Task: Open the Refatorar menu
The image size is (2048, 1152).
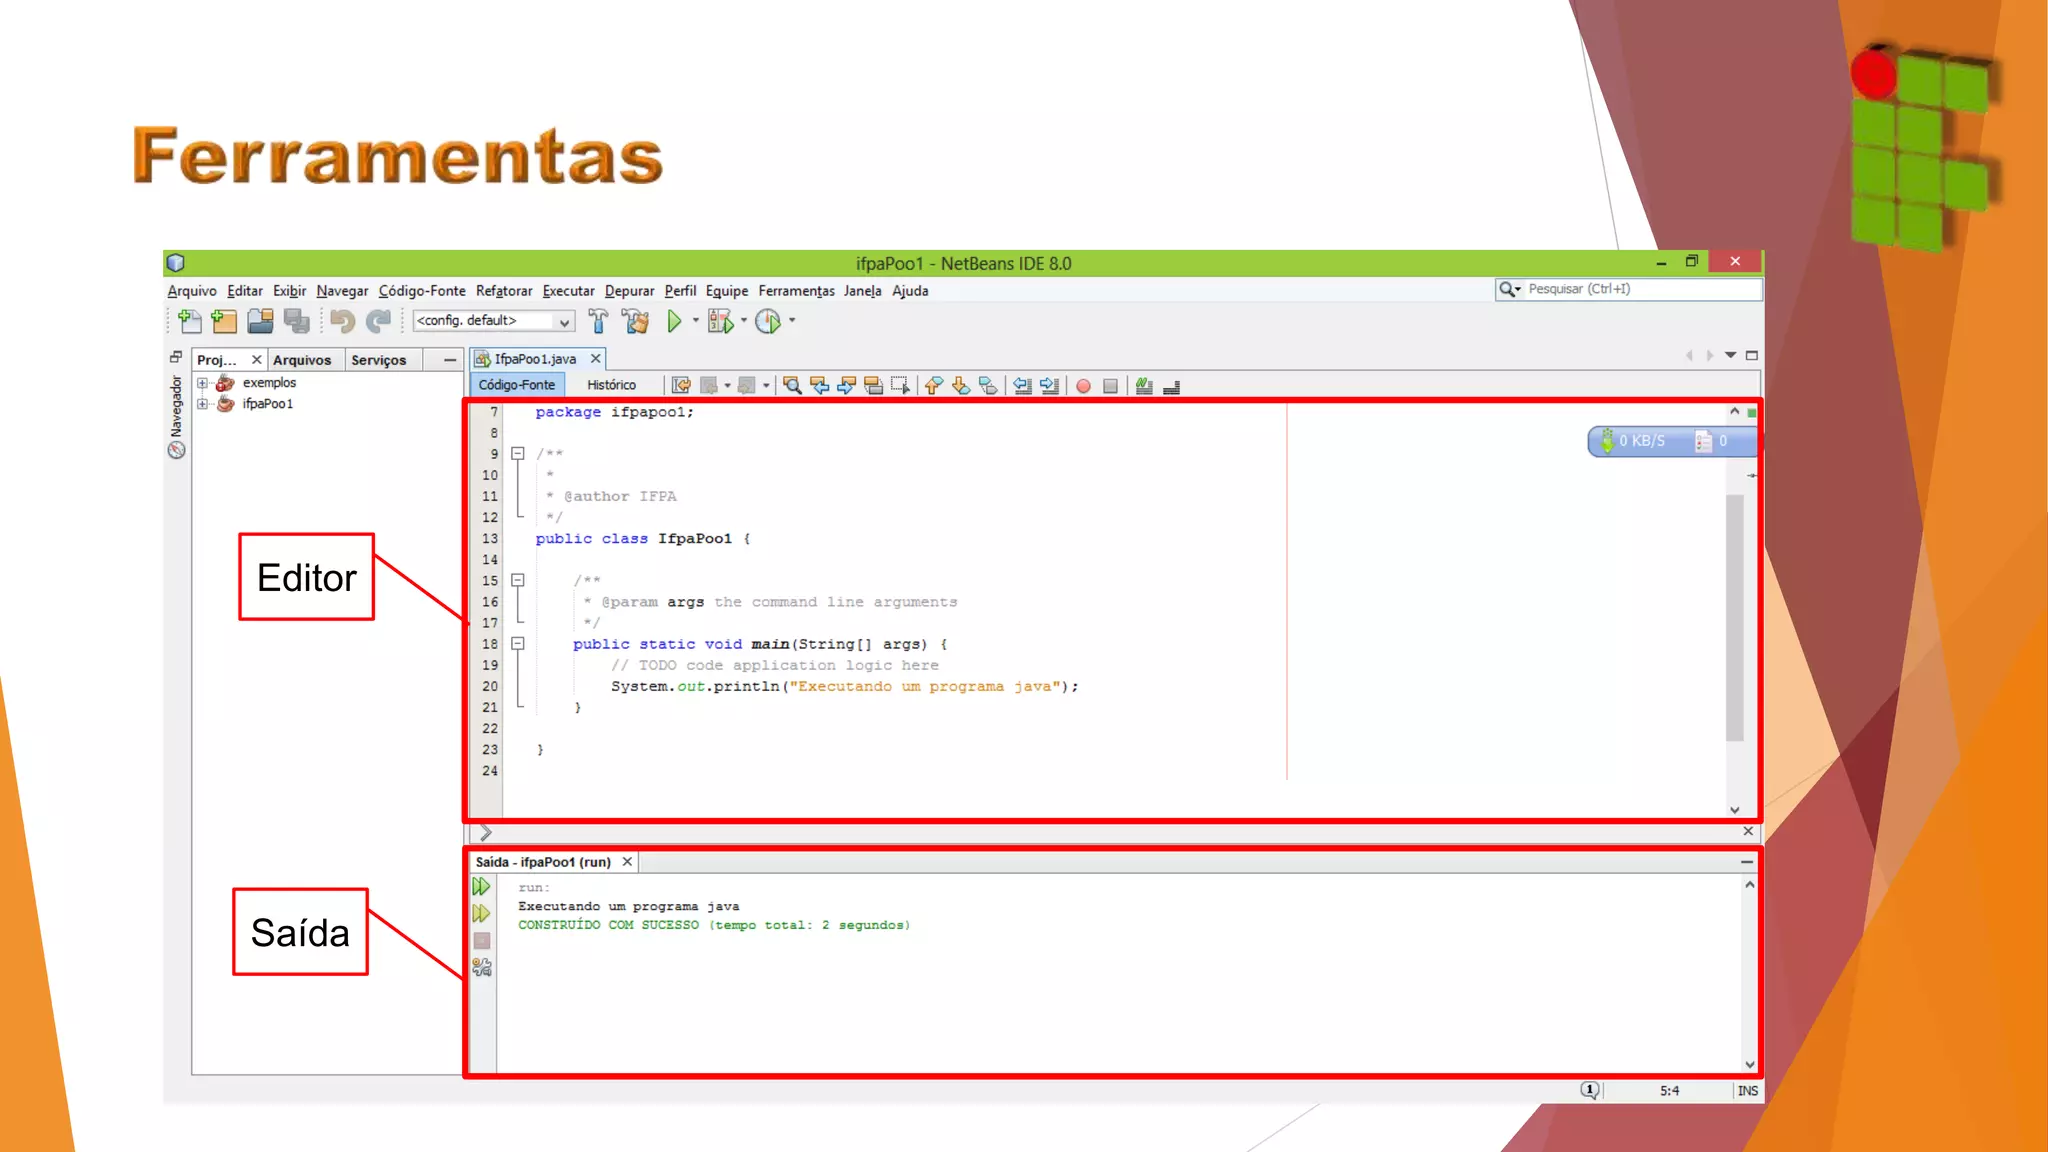Action: [x=503, y=291]
